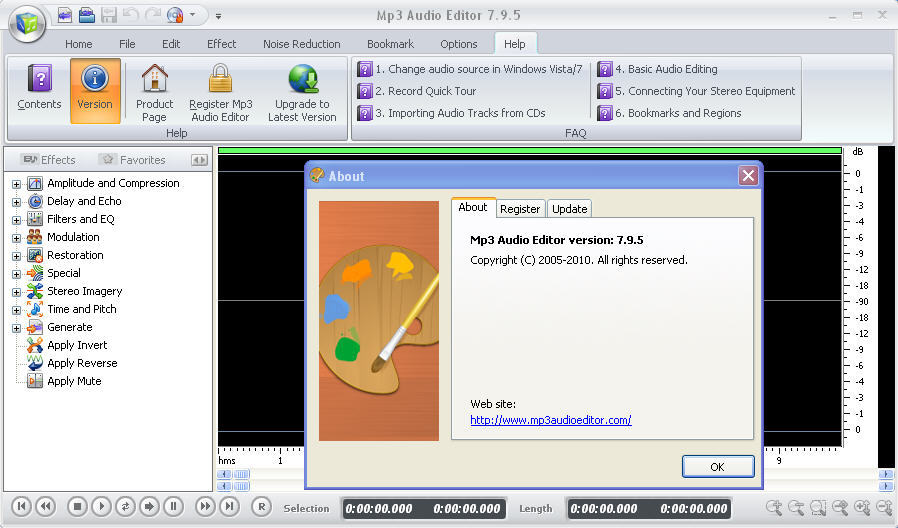Go to start of track button
The width and height of the screenshot is (898, 528).
click(x=21, y=506)
